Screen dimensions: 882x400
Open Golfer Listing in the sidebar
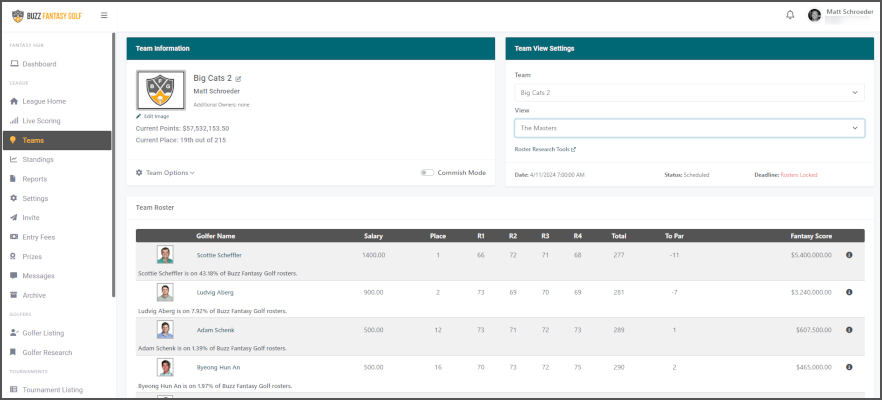[x=43, y=333]
